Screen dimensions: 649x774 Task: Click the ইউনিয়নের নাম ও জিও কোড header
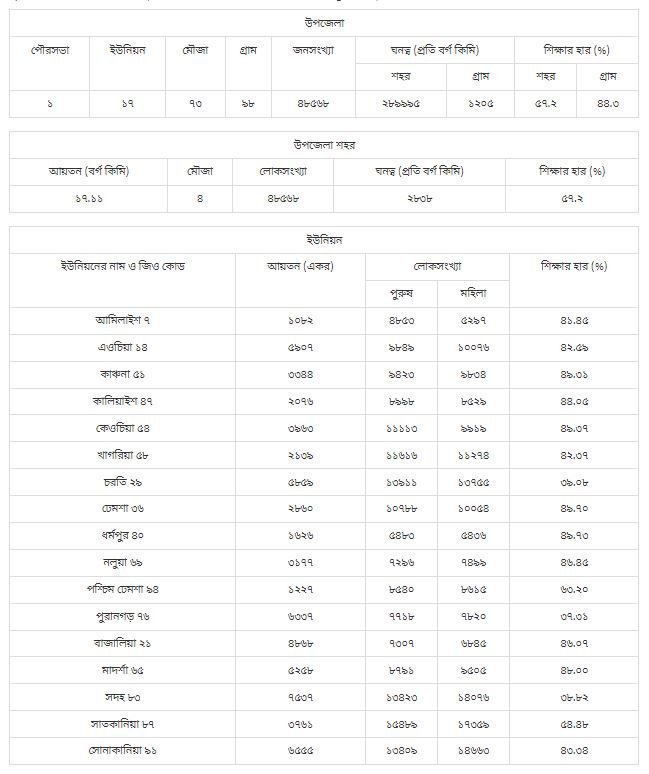123,266
